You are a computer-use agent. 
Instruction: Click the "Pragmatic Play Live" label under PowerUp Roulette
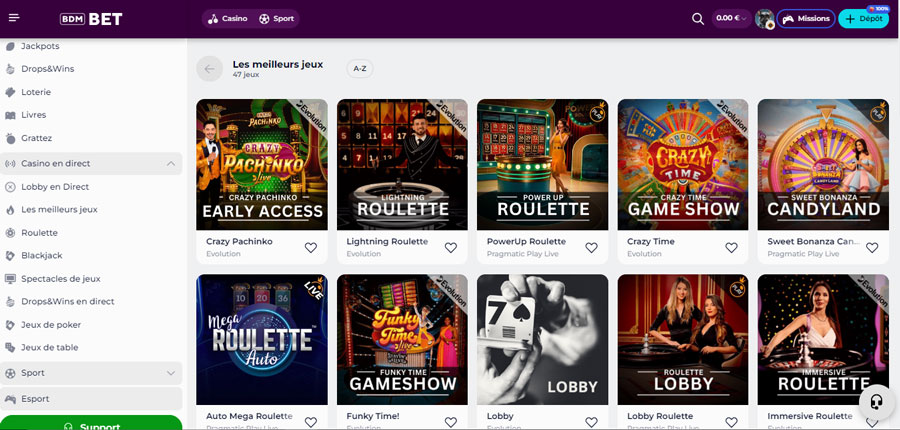pyautogui.click(x=522, y=254)
